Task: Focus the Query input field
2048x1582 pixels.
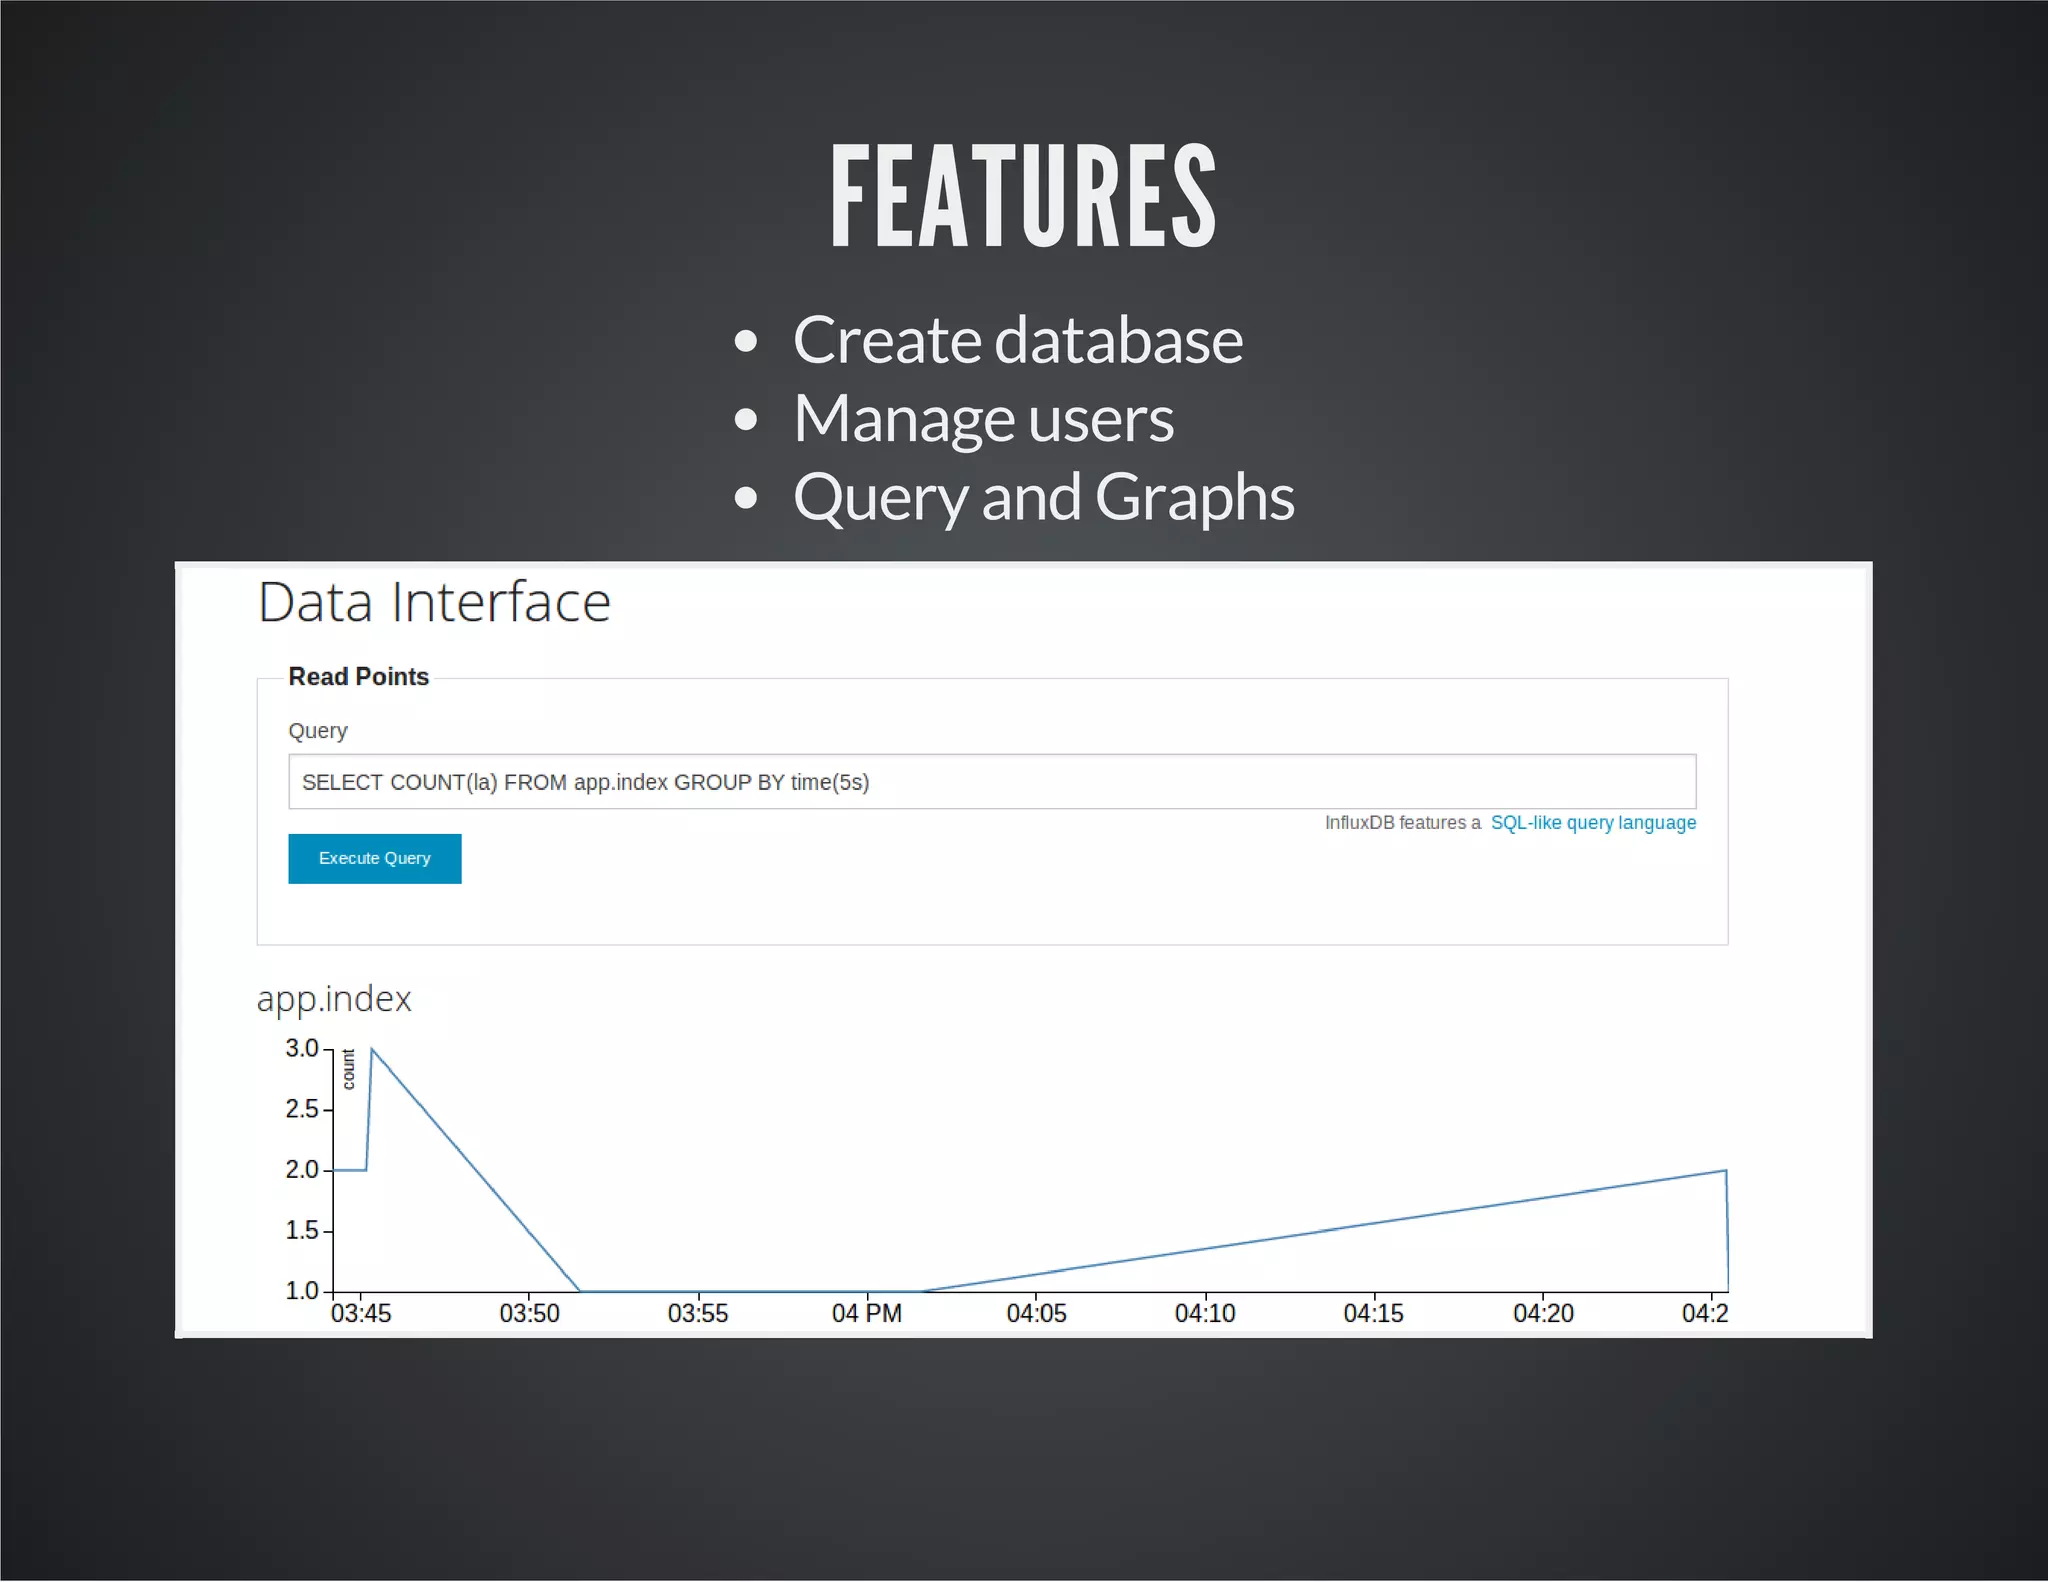Action: (992, 781)
